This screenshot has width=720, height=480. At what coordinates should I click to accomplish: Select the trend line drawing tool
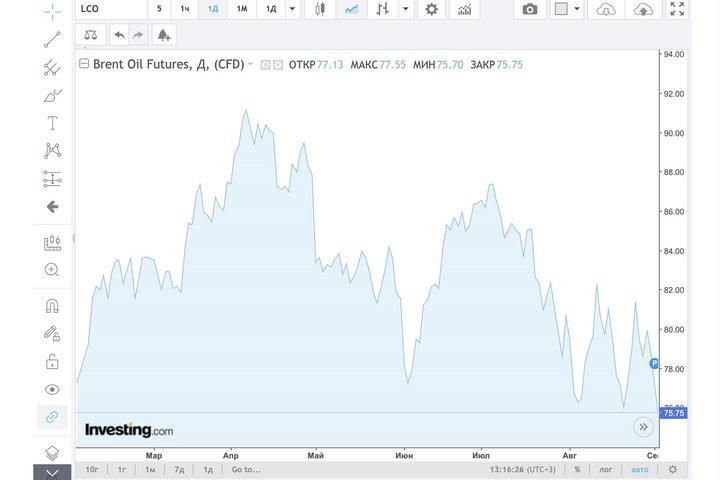tap(52, 40)
